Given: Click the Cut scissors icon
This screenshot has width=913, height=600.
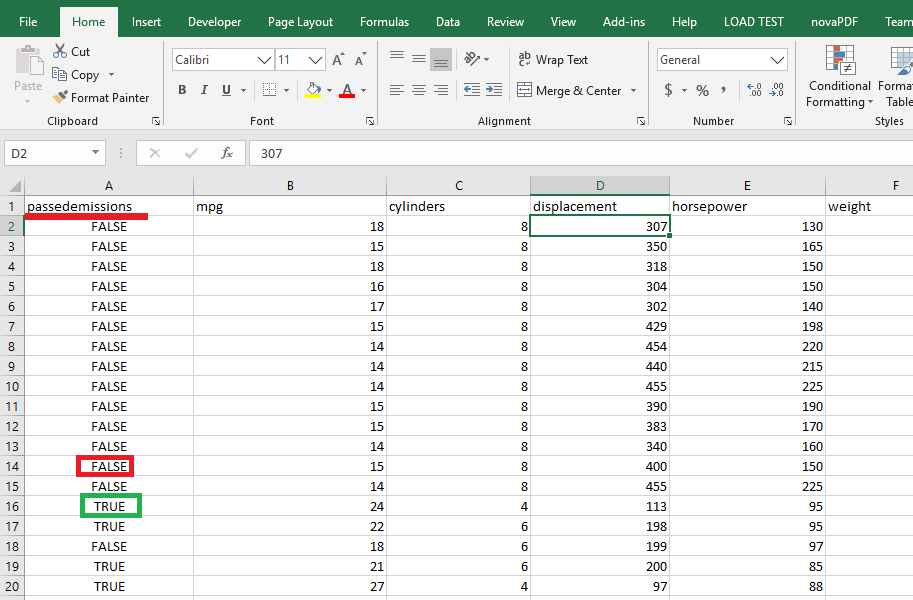Looking at the screenshot, I should pyautogui.click(x=59, y=51).
